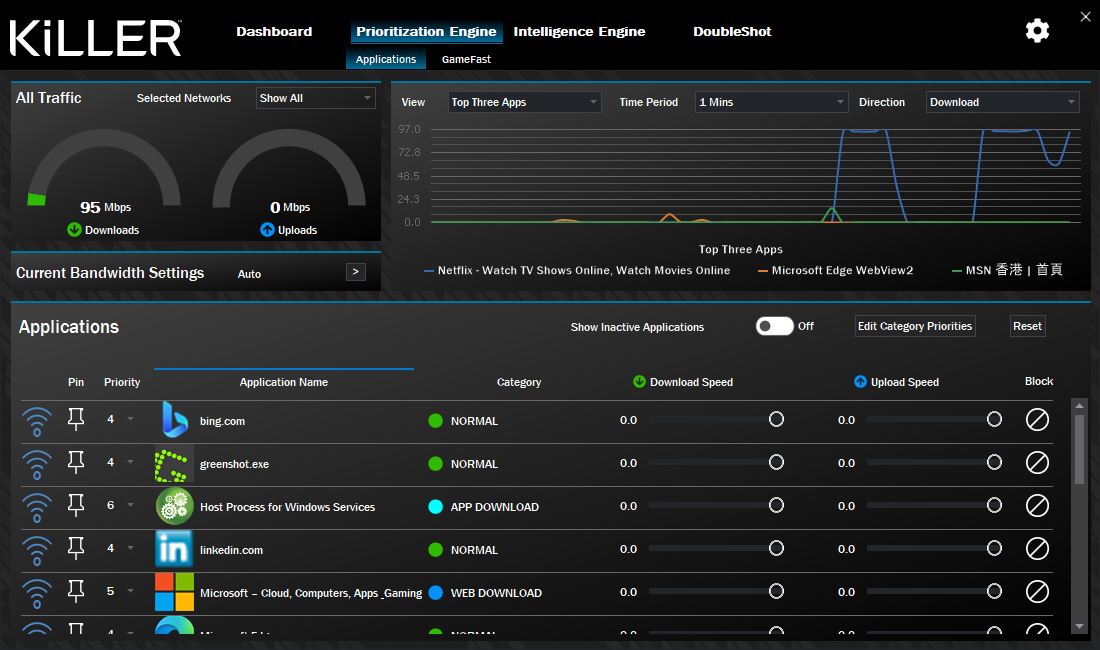Click Host Process for Windows Services icon
The width and height of the screenshot is (1100, 650).
[x=174, y=506]
